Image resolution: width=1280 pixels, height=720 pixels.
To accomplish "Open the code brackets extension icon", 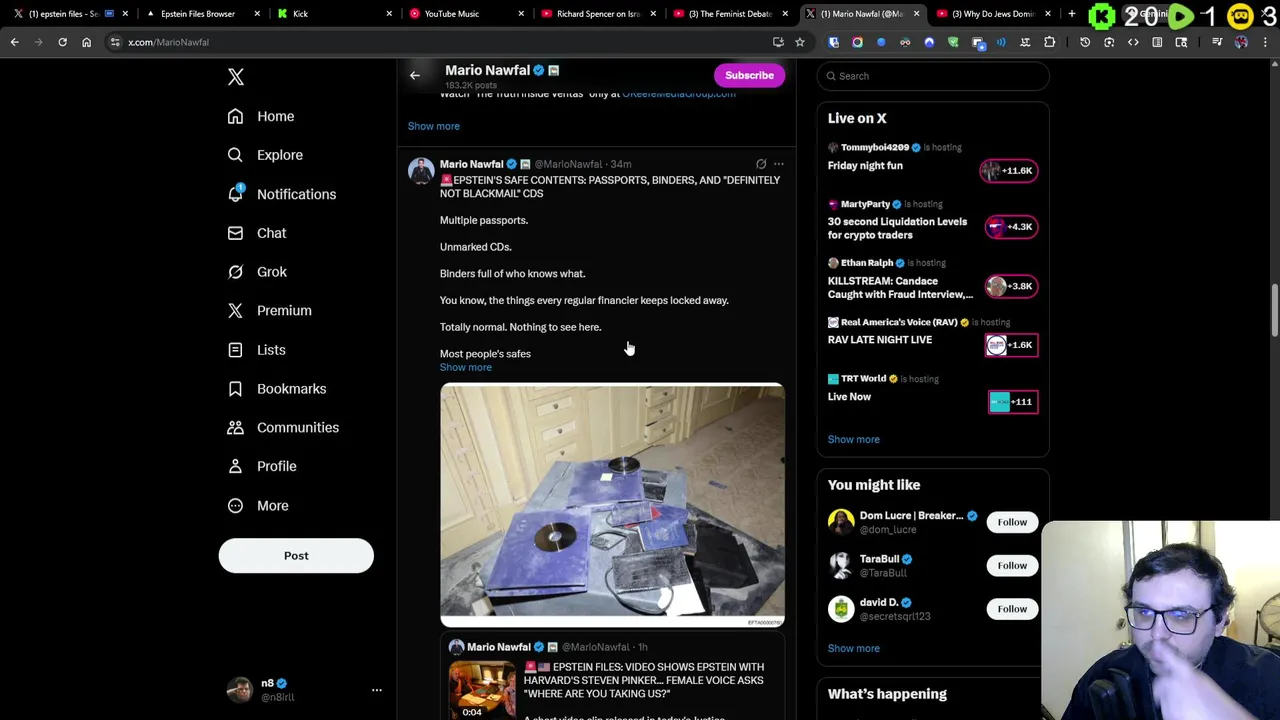I will pos(1133,42).
